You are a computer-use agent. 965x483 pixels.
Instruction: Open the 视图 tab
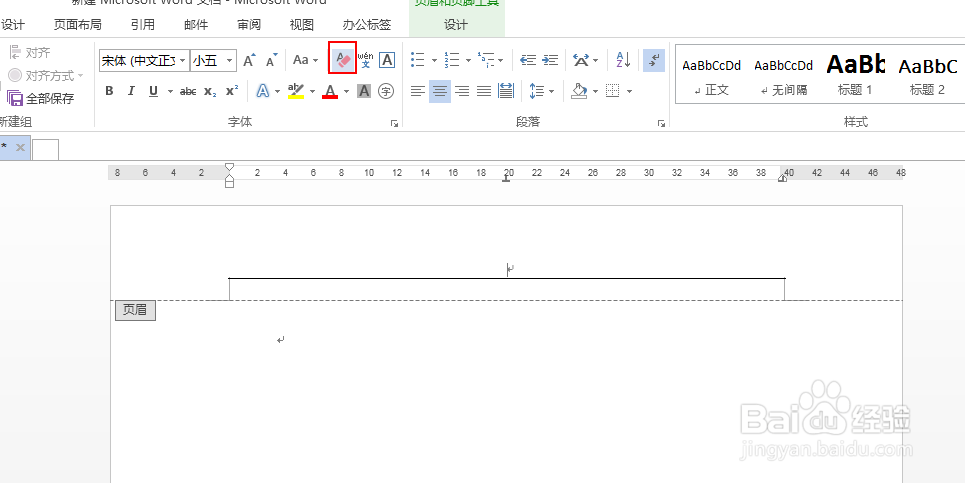point(302,25)
